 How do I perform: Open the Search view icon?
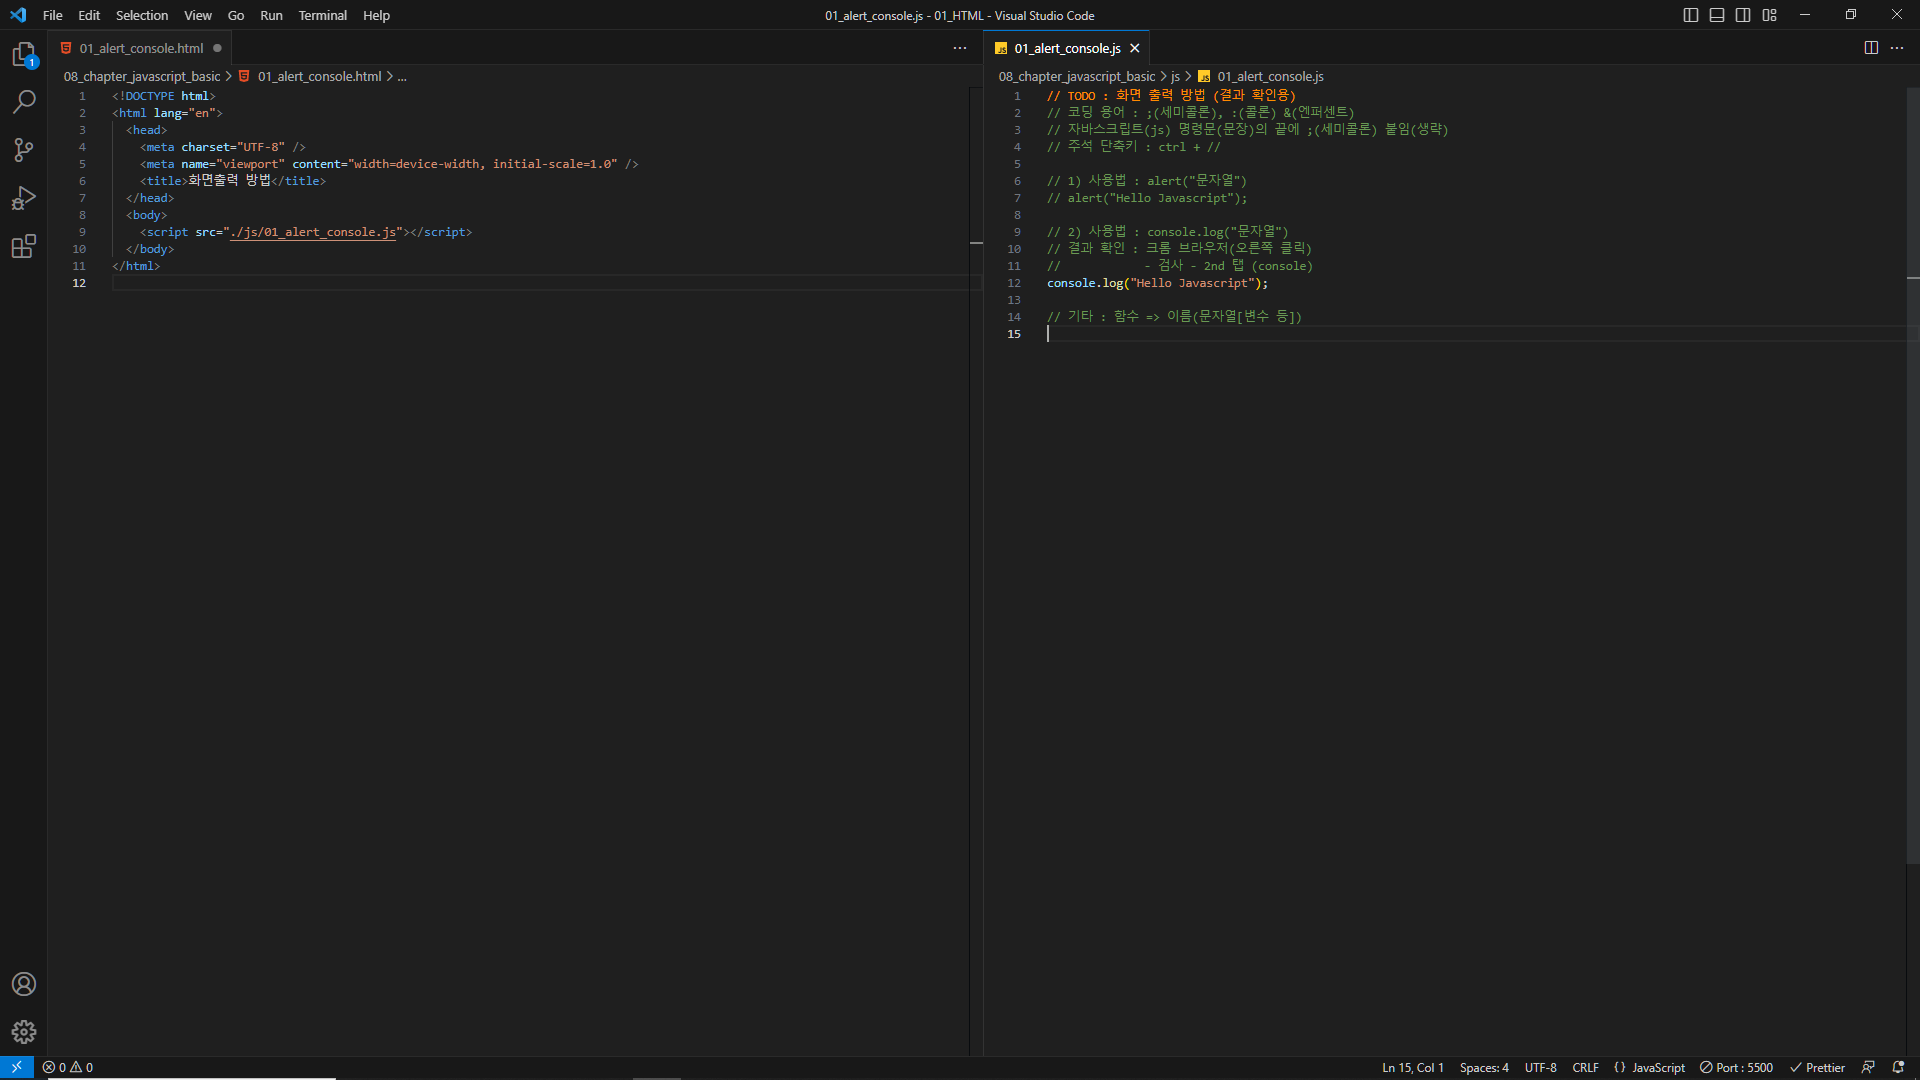(x=24, y=102)
